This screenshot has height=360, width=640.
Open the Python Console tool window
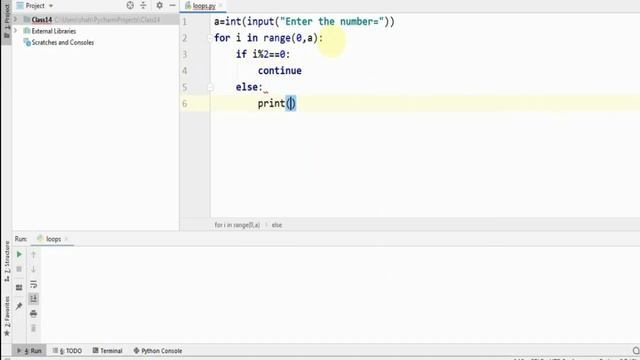158,351
